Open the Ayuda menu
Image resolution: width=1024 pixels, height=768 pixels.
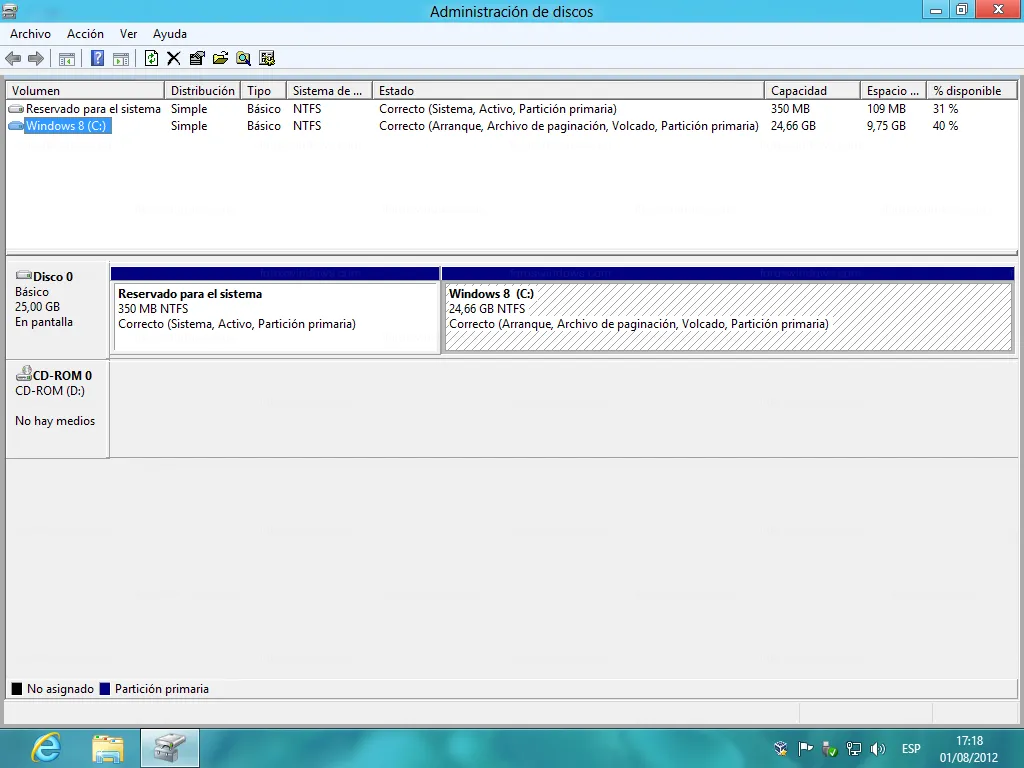[x=170, y=34]
